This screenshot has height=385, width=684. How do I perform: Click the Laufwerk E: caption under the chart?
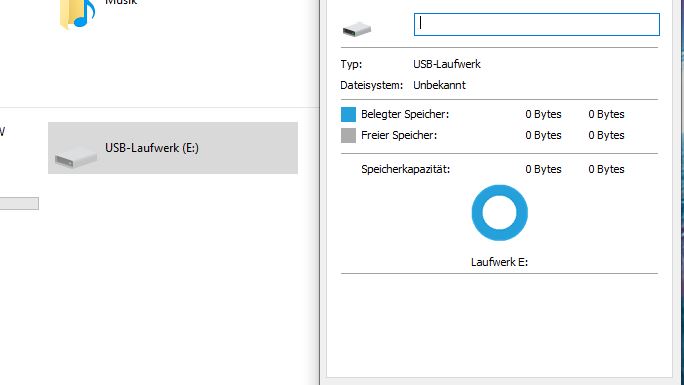click(499, 262)
